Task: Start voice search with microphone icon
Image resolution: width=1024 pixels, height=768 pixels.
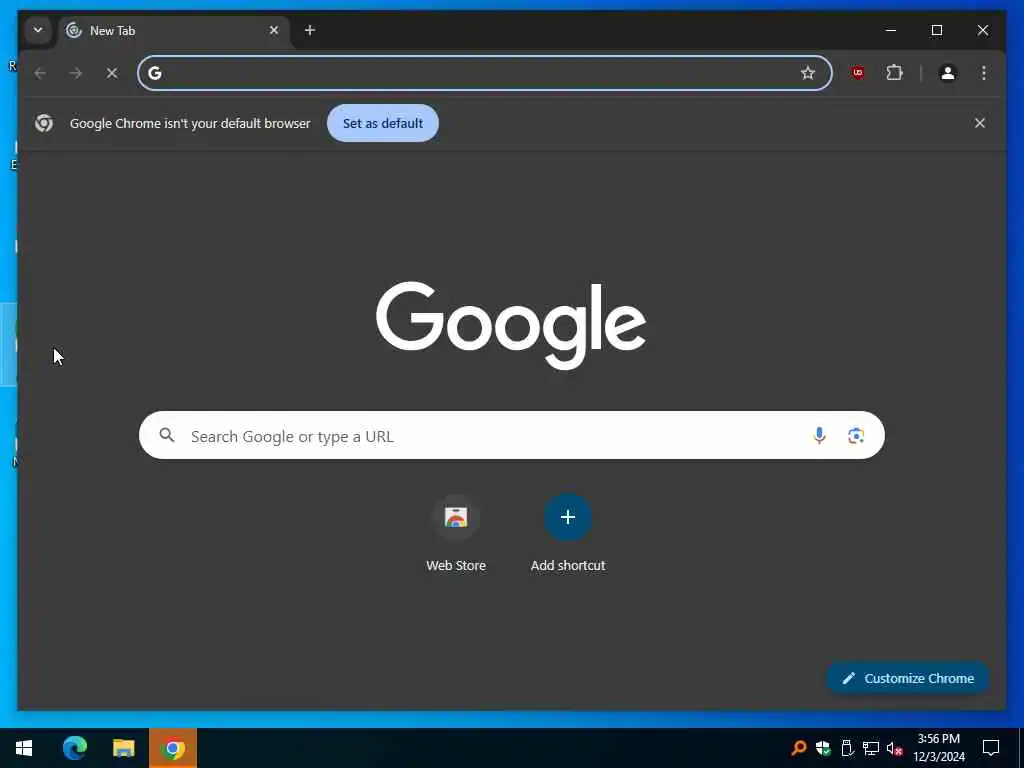Action: 819,435
